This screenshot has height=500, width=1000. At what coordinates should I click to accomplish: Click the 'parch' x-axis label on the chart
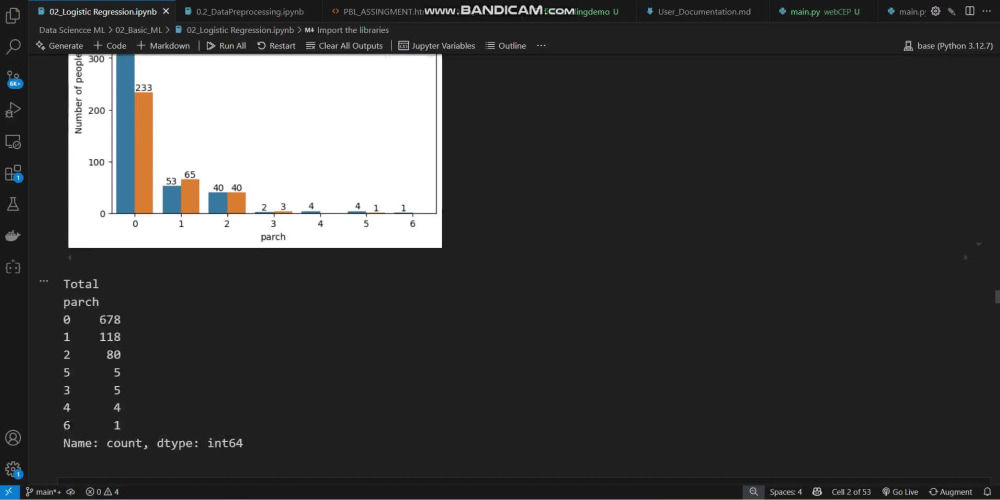coord(273,237)
